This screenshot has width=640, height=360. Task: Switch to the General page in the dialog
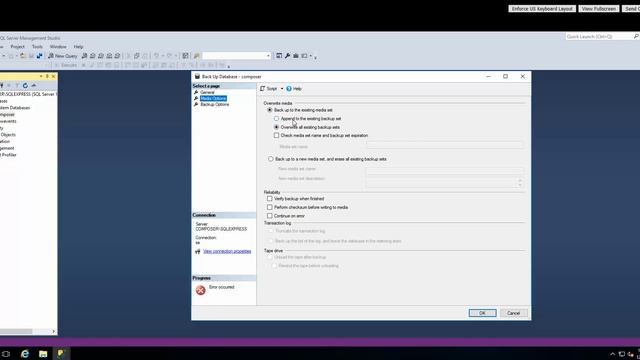pyautogui.click(x=207, y=93)
